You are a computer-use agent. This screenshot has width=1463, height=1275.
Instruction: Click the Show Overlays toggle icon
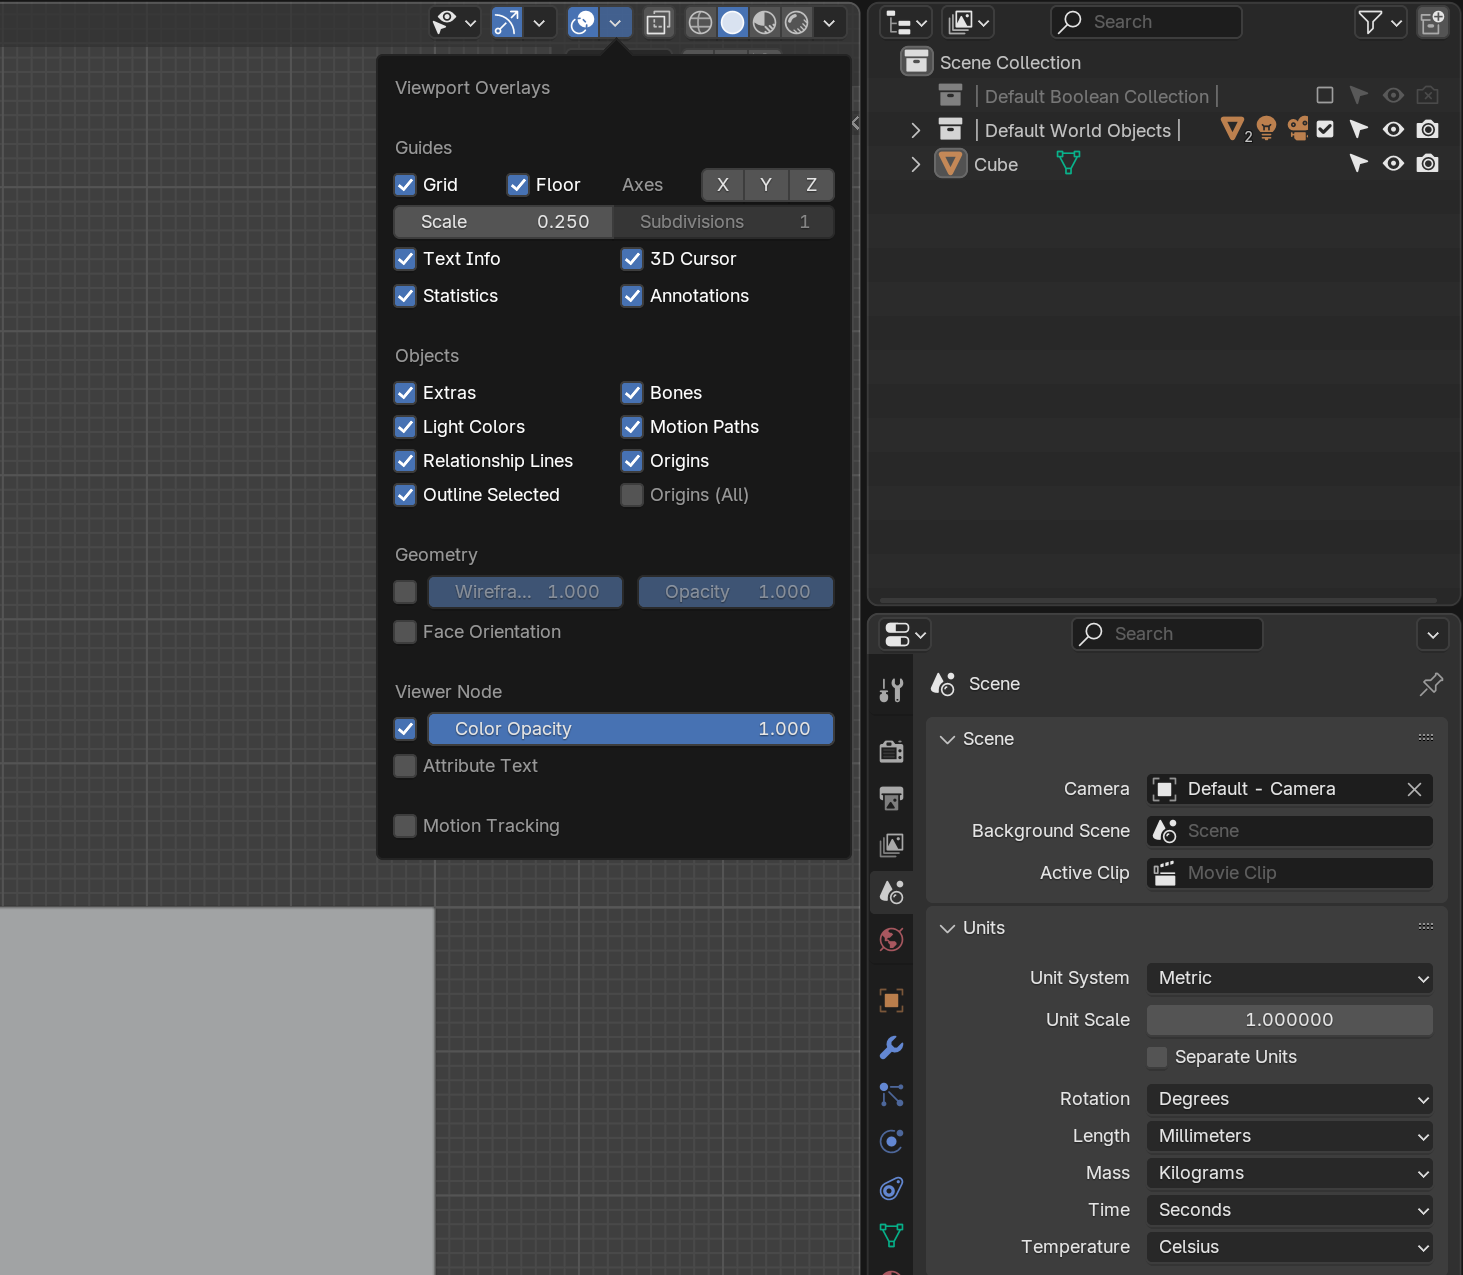[x=583, y=22]
